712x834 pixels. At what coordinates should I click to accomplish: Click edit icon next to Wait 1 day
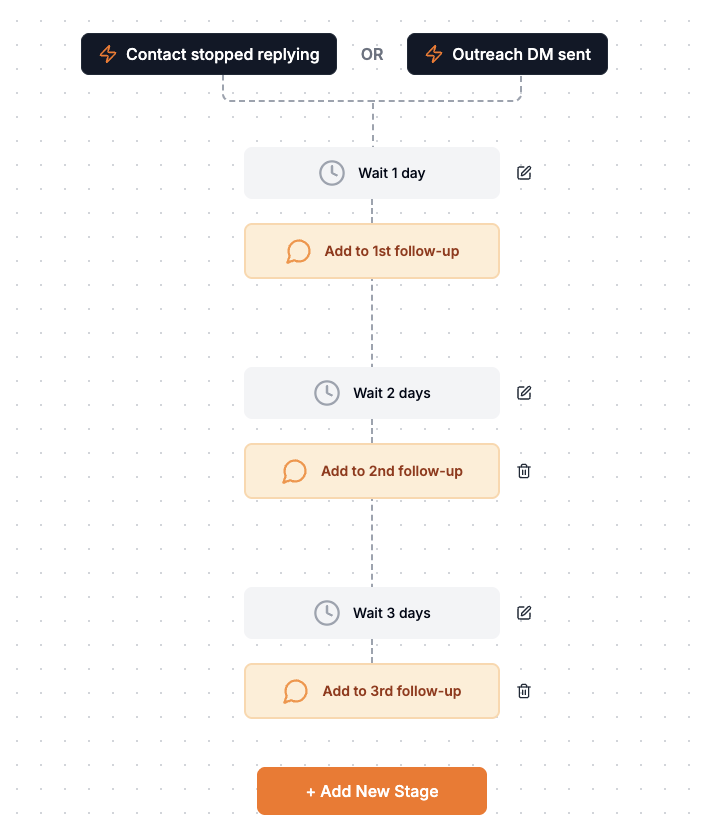(524, 173)
